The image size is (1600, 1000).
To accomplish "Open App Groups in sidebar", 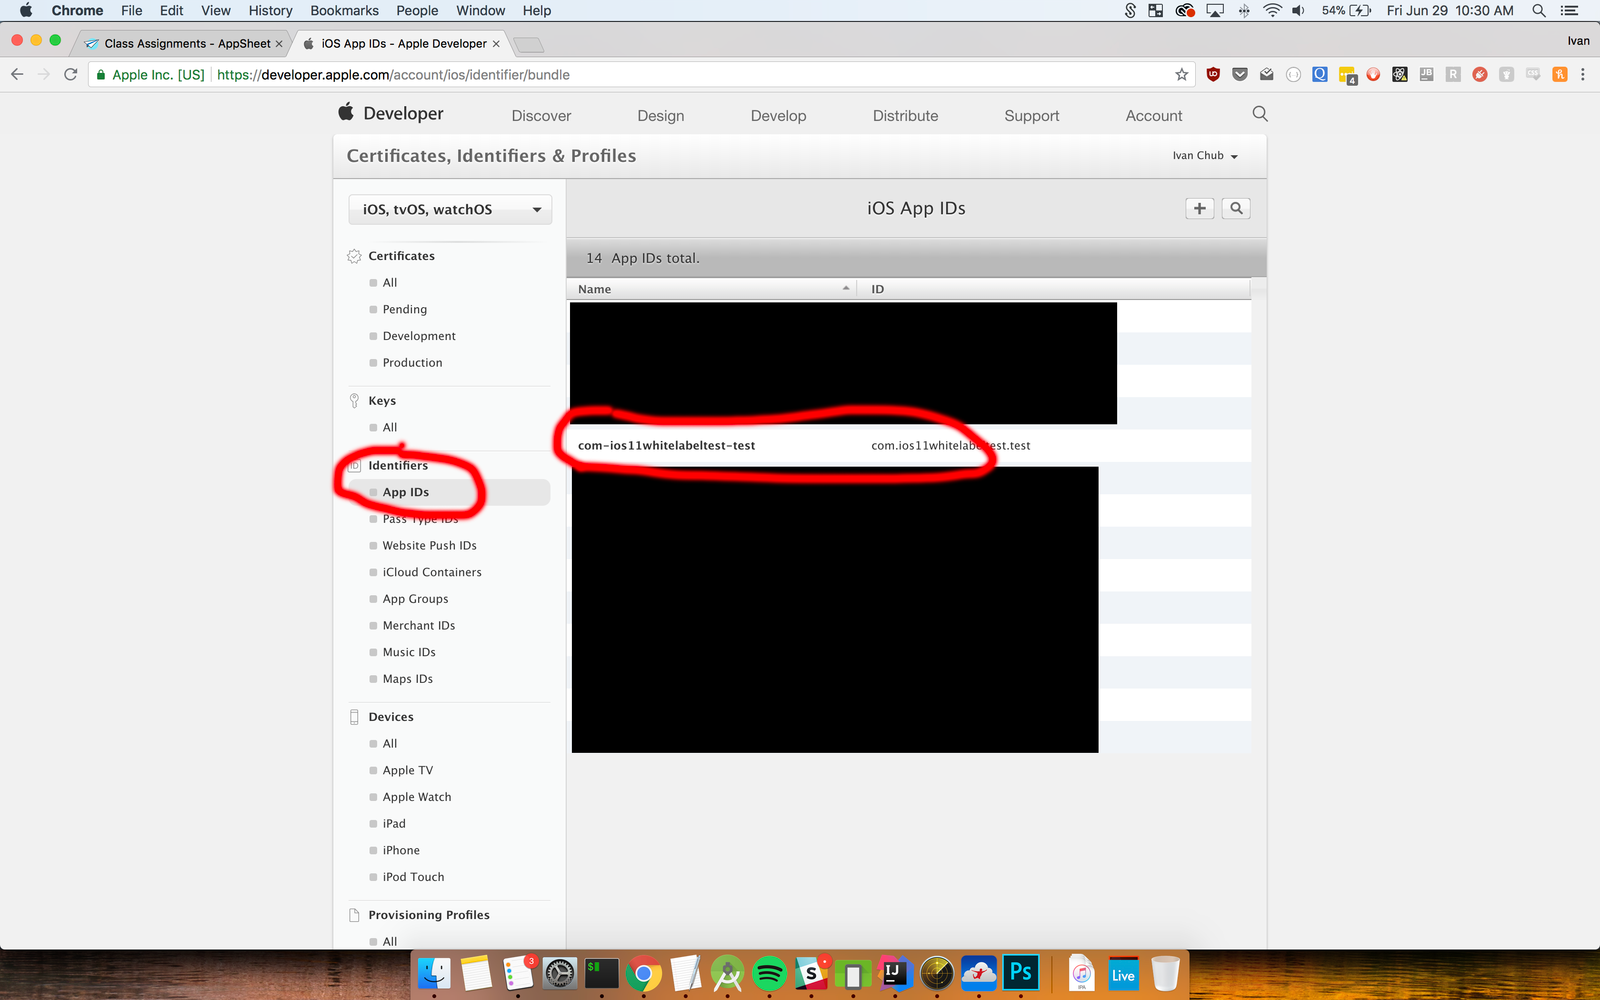I will (x=415, y=599).
